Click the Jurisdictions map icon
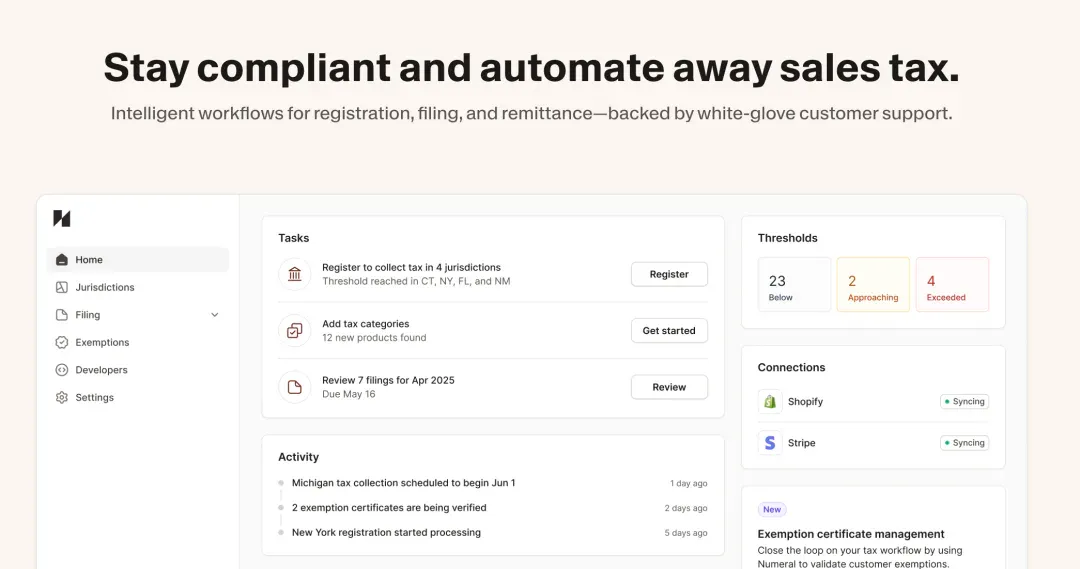1080x569 pixels. tap(61, 287)
